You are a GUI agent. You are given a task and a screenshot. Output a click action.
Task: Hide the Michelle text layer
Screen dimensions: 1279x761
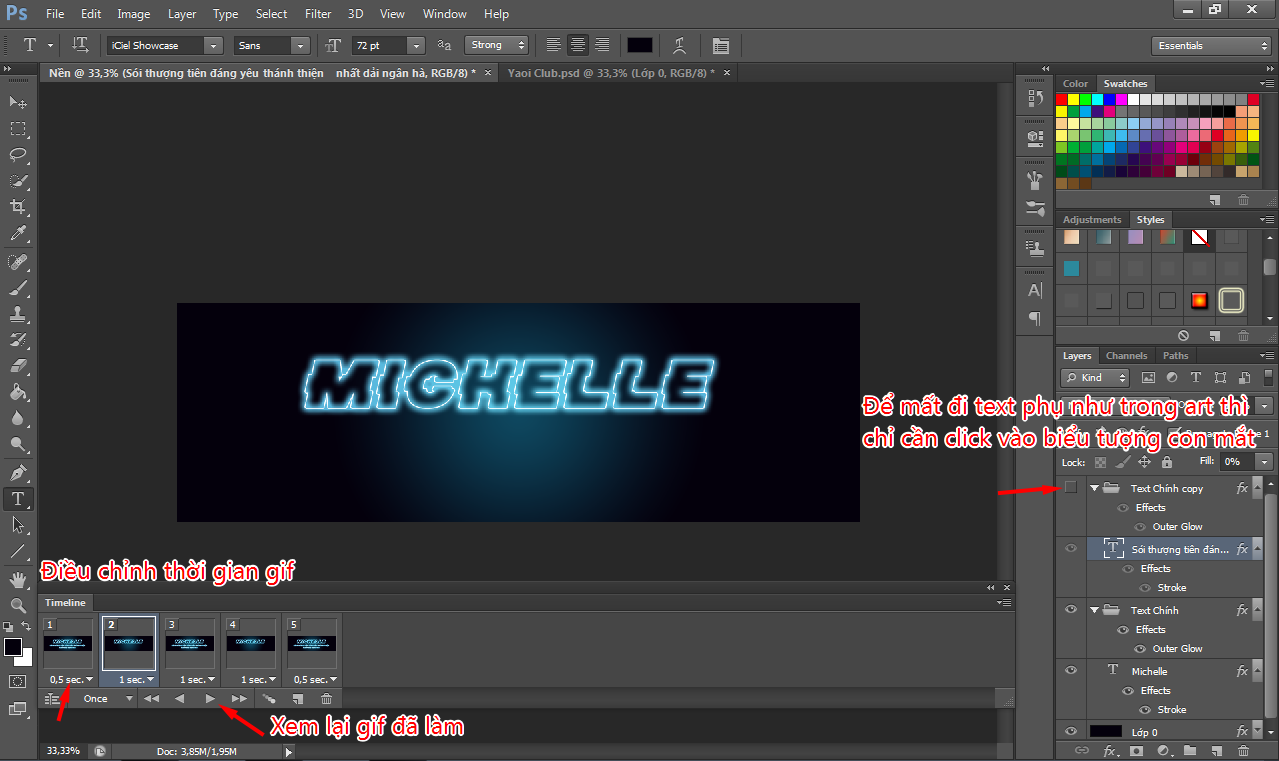pos(1071,671)
